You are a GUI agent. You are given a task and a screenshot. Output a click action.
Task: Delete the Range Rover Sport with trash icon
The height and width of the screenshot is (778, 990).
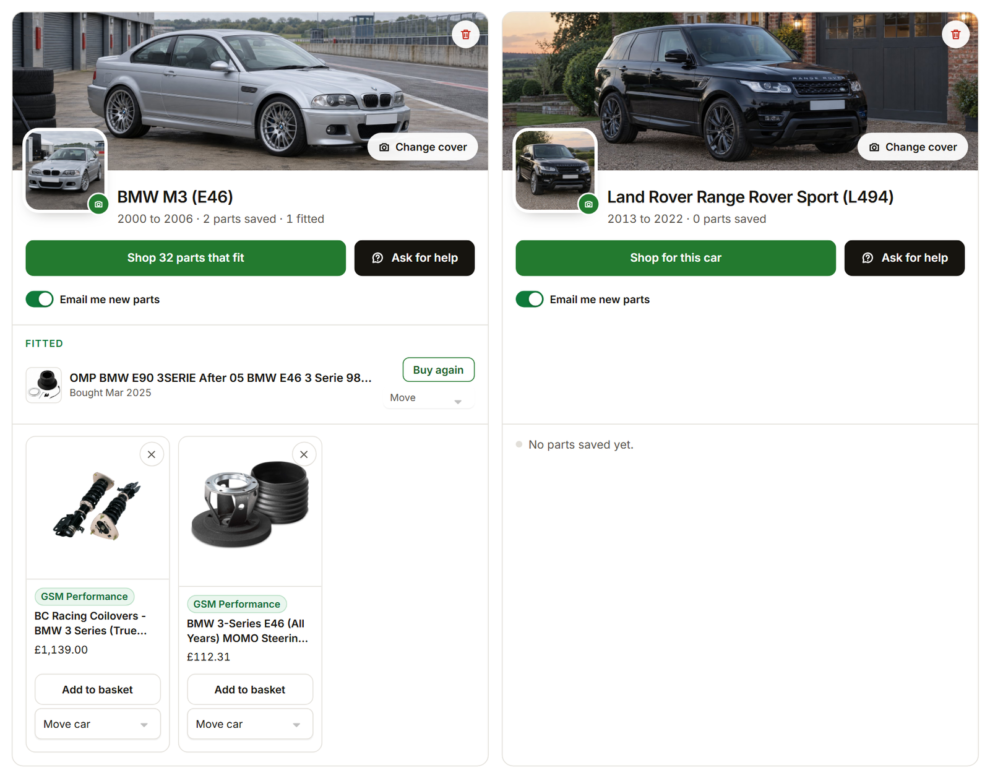click(x=955, y=34)
